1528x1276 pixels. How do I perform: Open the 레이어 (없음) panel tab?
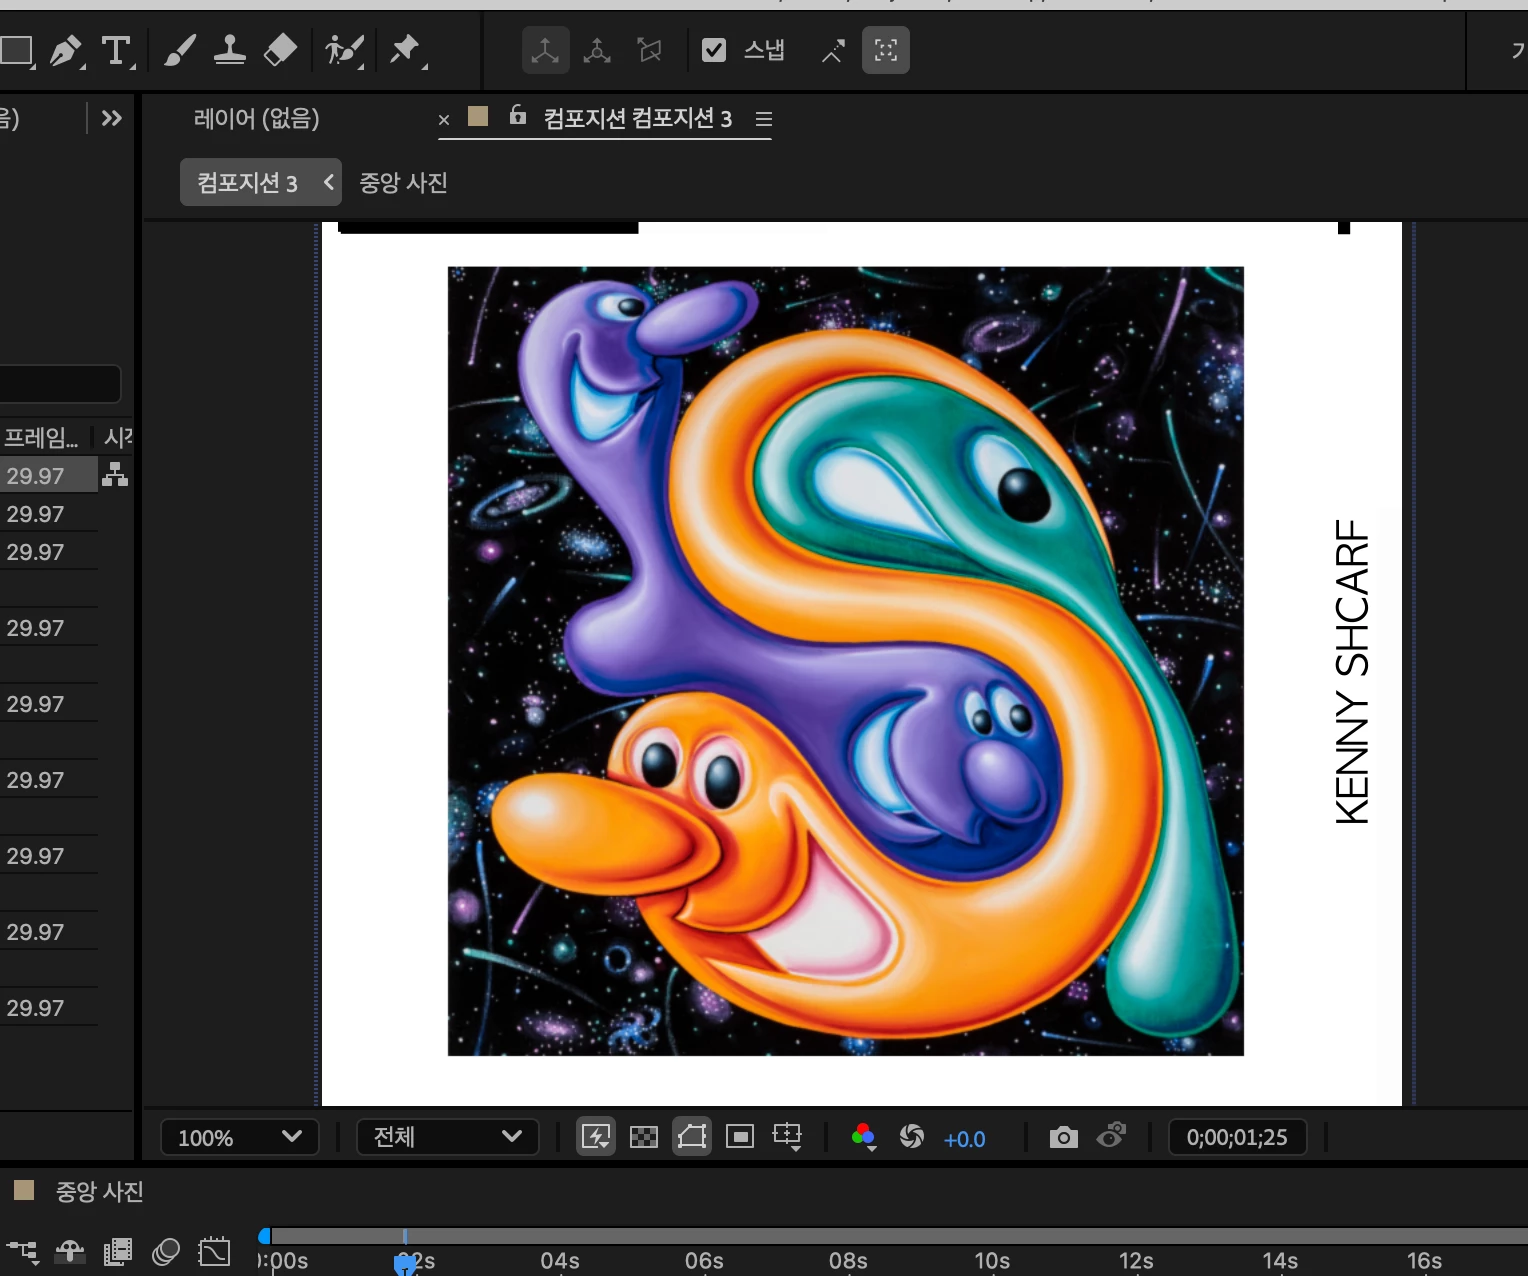point(256,119)
